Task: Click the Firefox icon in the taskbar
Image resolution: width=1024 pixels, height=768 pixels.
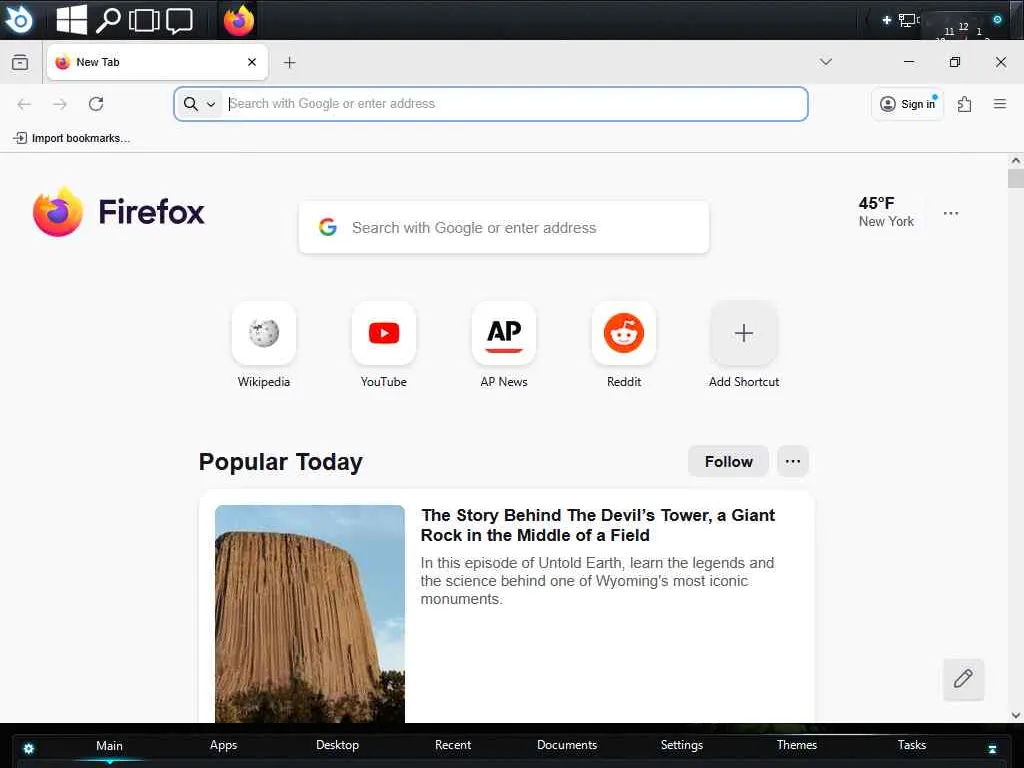Action: point(238,20)
